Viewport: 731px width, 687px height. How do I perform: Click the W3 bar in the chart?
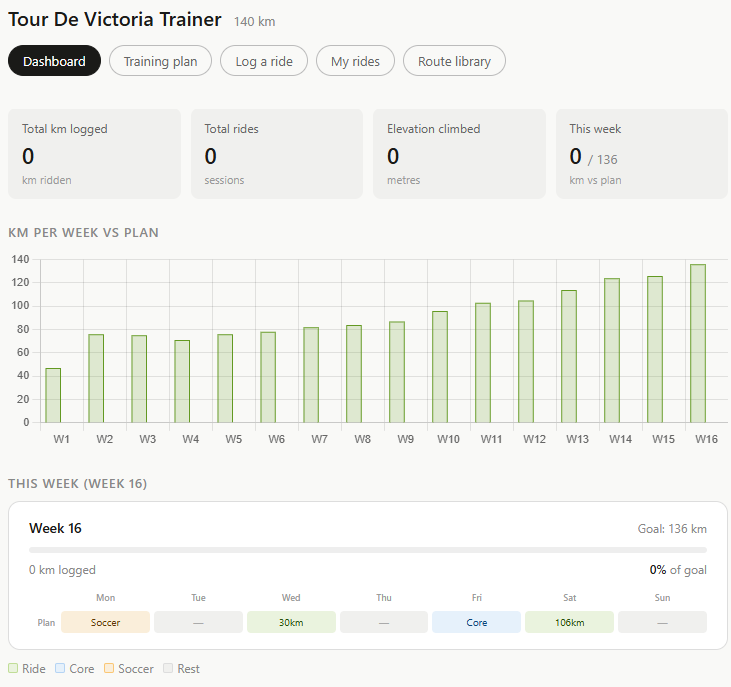tap(139, 379)
